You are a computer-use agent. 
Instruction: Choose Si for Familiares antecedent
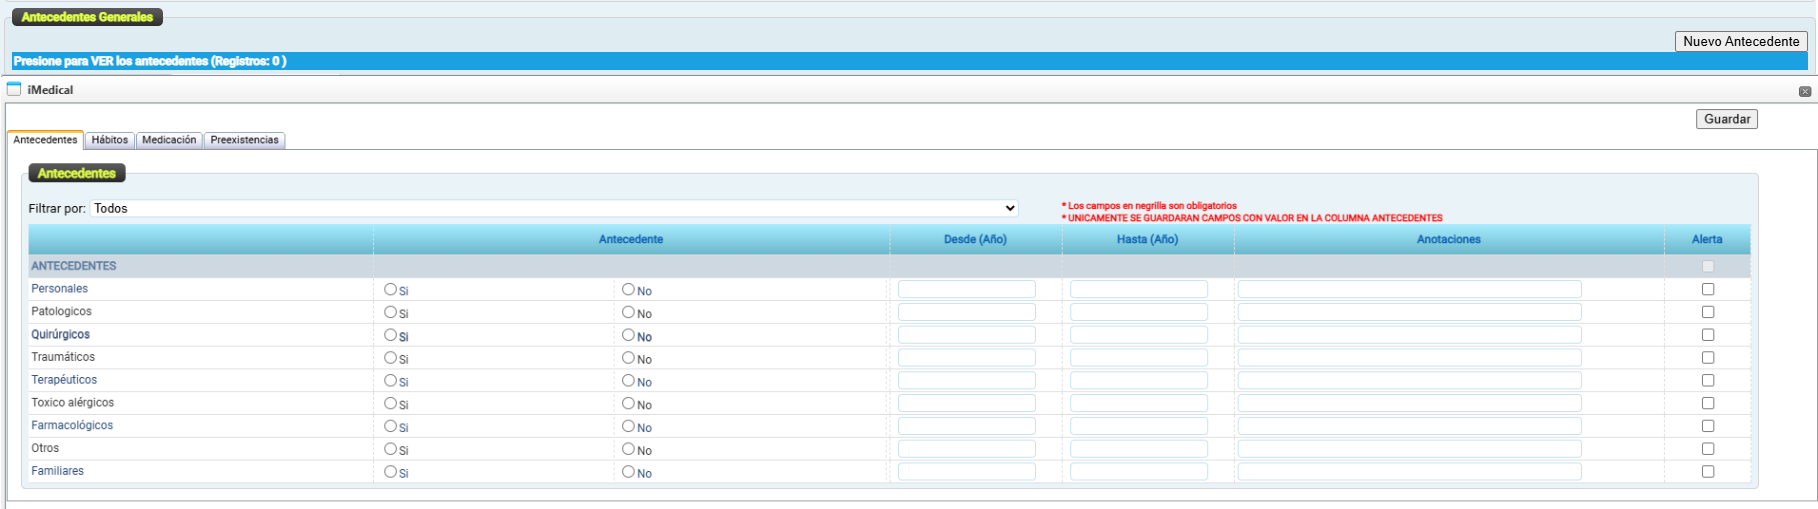[x=390, y=471]
